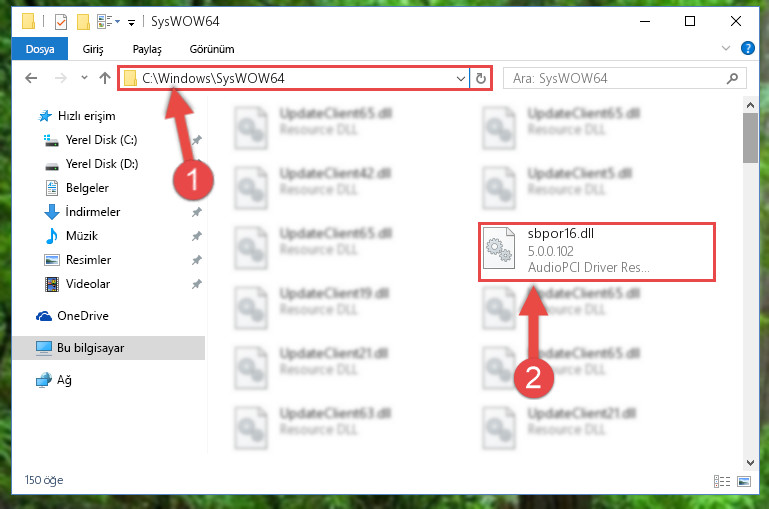
Task: Toggle the pin next to Resimler
Action: tap(197, 260)
